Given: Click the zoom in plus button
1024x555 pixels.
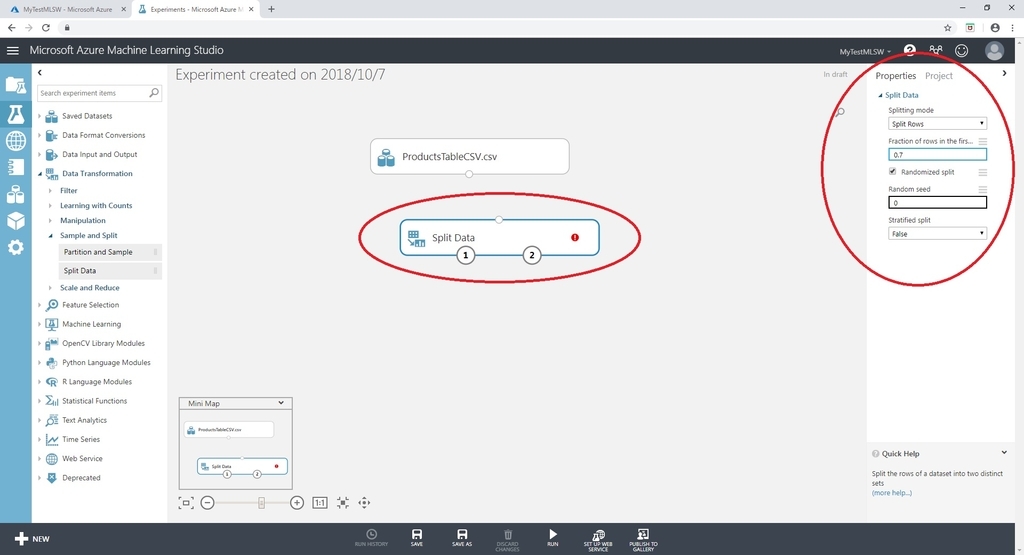Looking at the screenshot, I should click(296, 502).
